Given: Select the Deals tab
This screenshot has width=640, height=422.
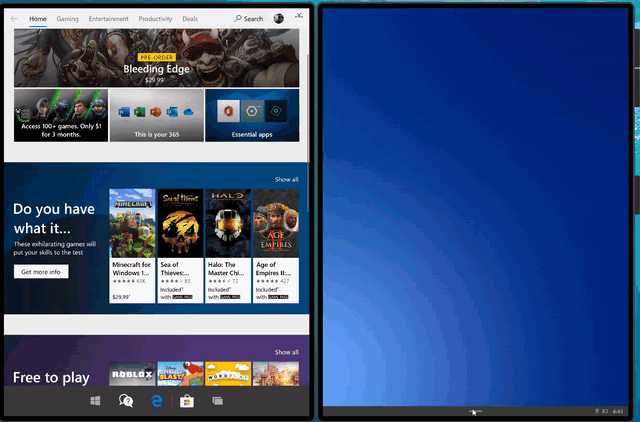Looking at the screenshot, I should tap(190, 18).
